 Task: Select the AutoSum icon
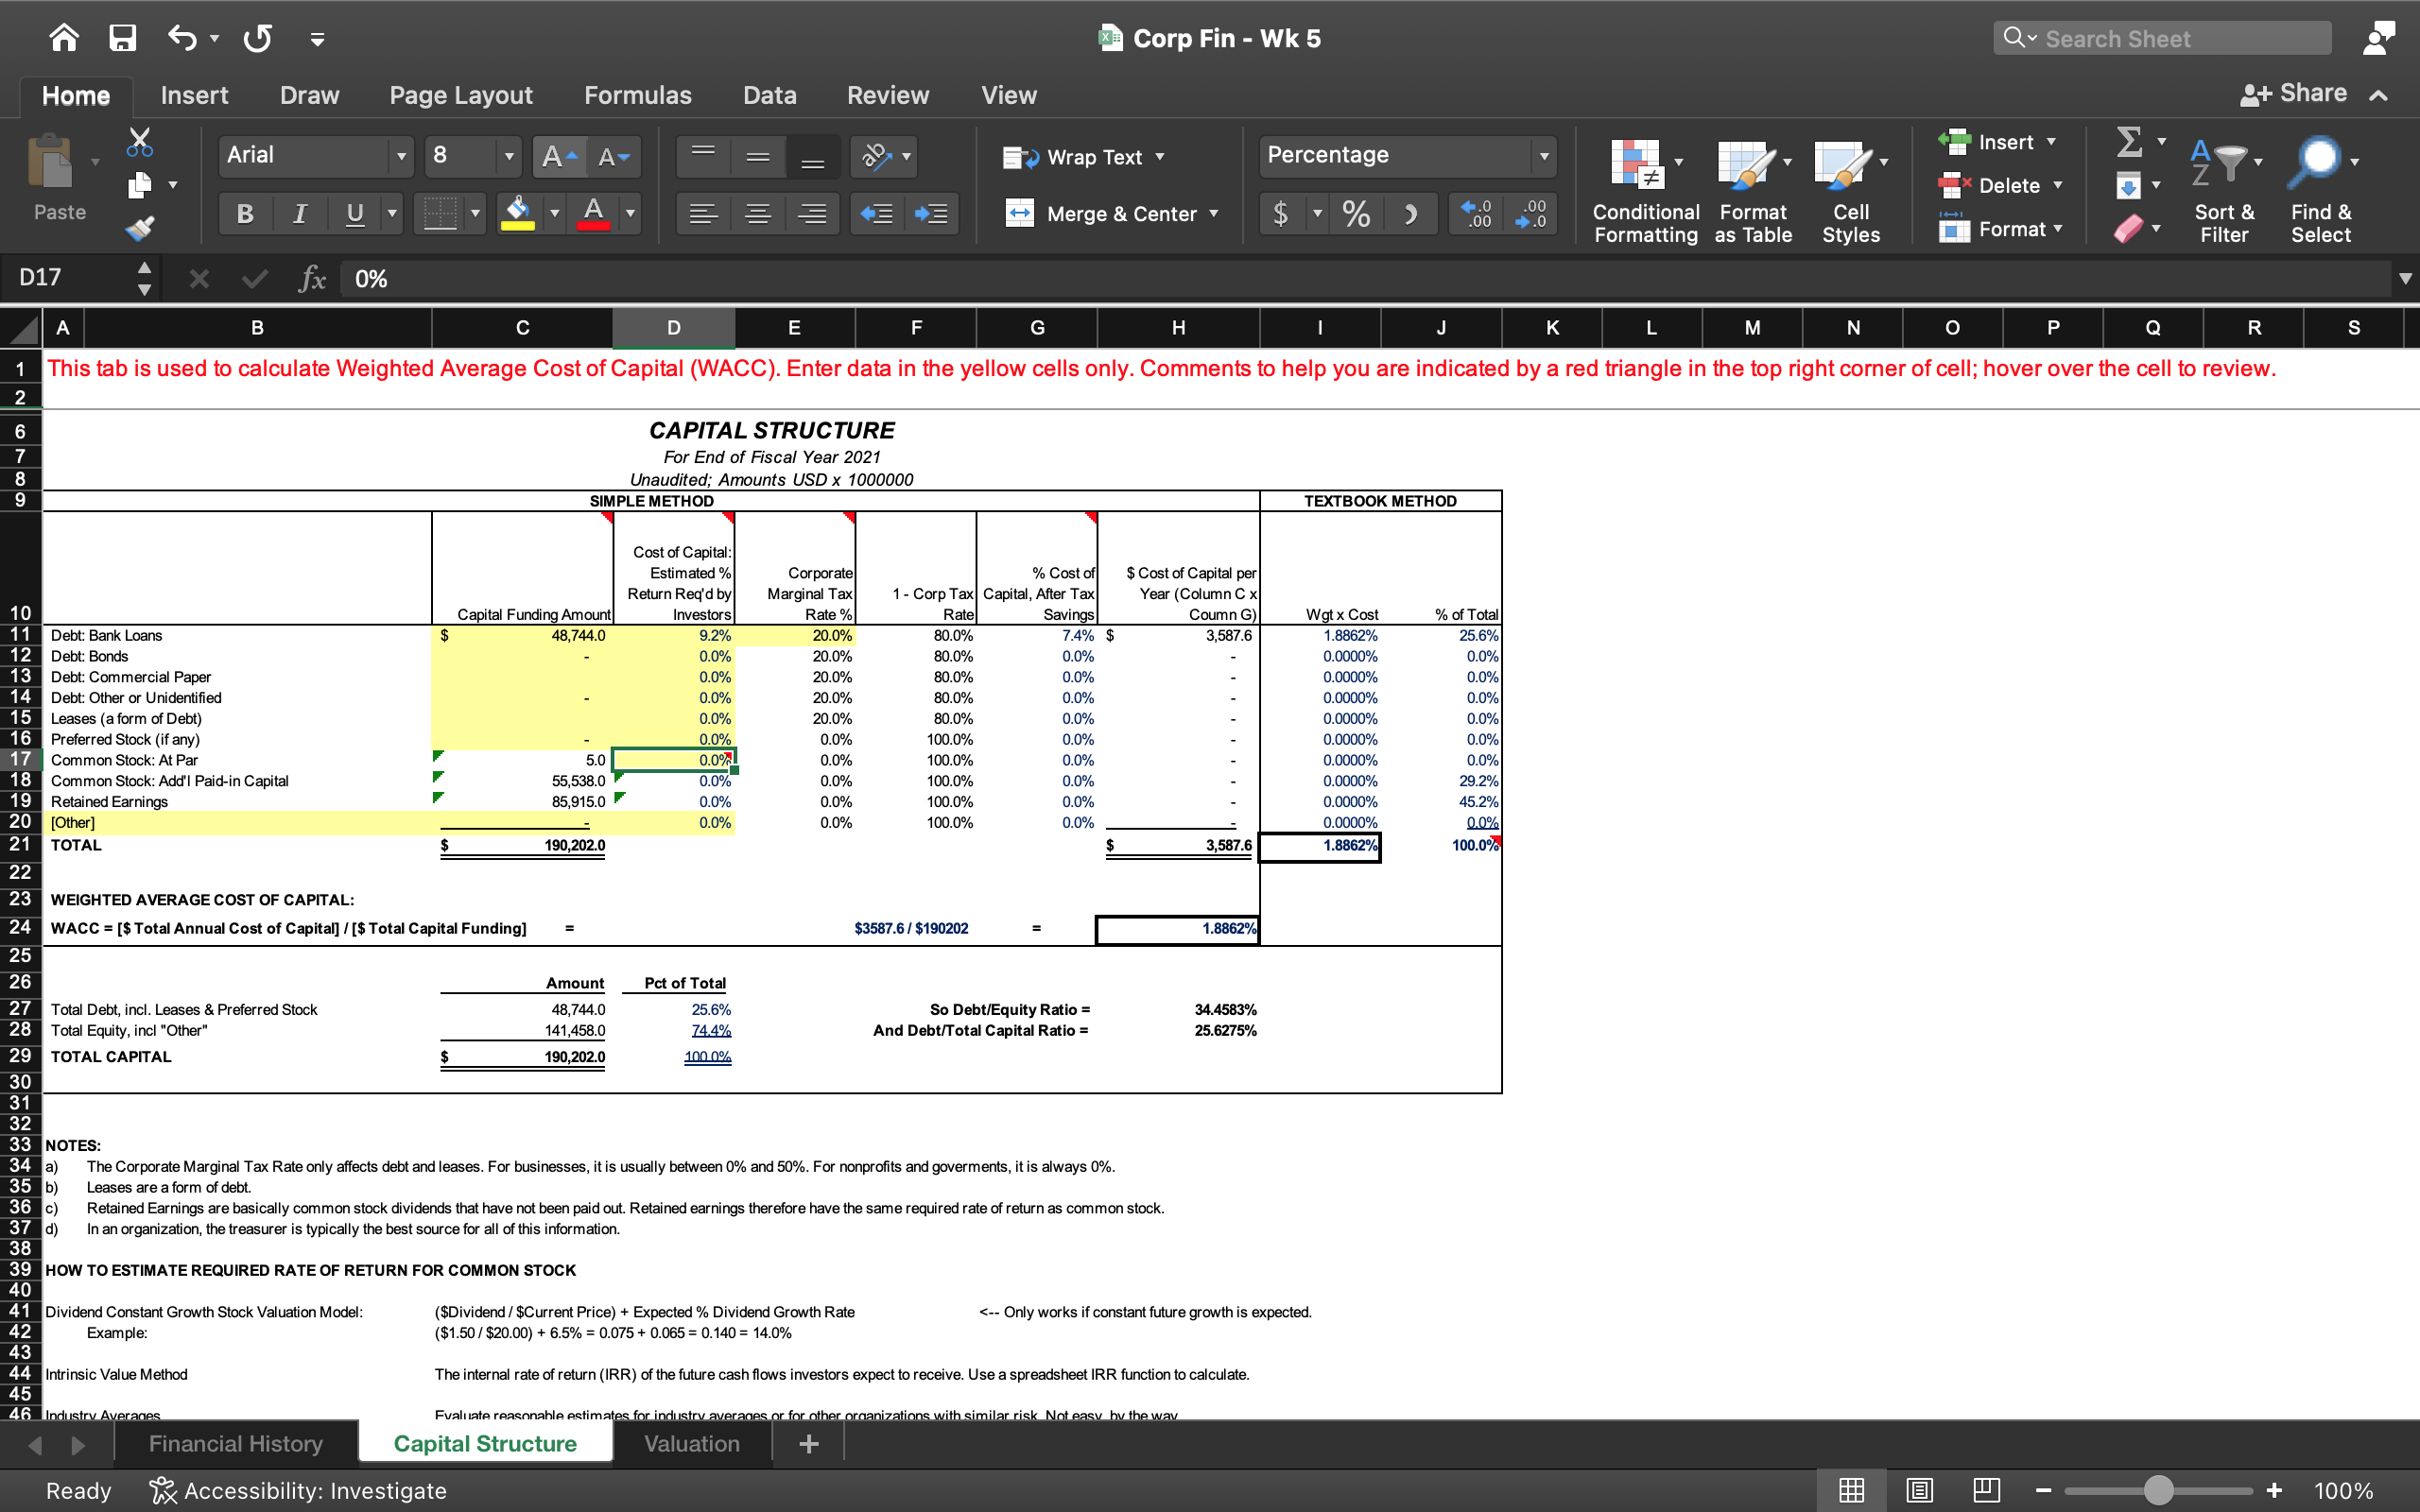pyautogui.click(x=2131, y=142)
